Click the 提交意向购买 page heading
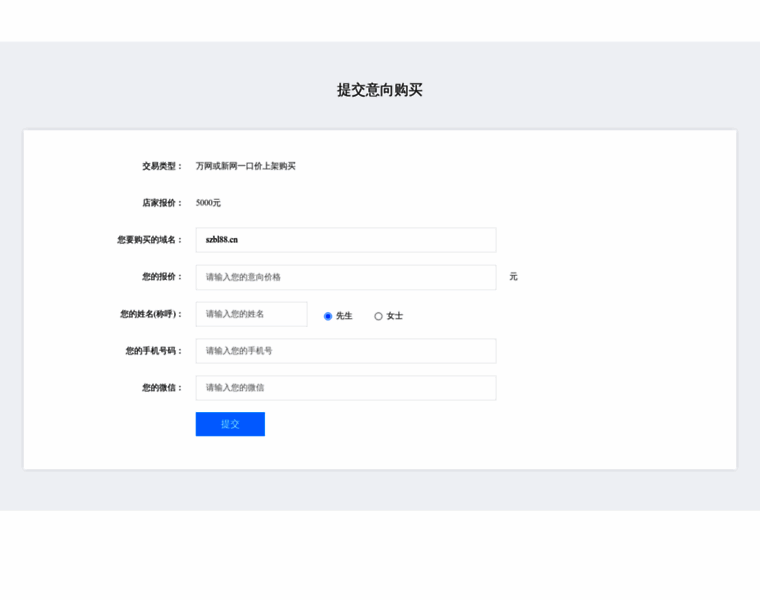The height and width of the screenshot is (600, 760). coord(380,90)
